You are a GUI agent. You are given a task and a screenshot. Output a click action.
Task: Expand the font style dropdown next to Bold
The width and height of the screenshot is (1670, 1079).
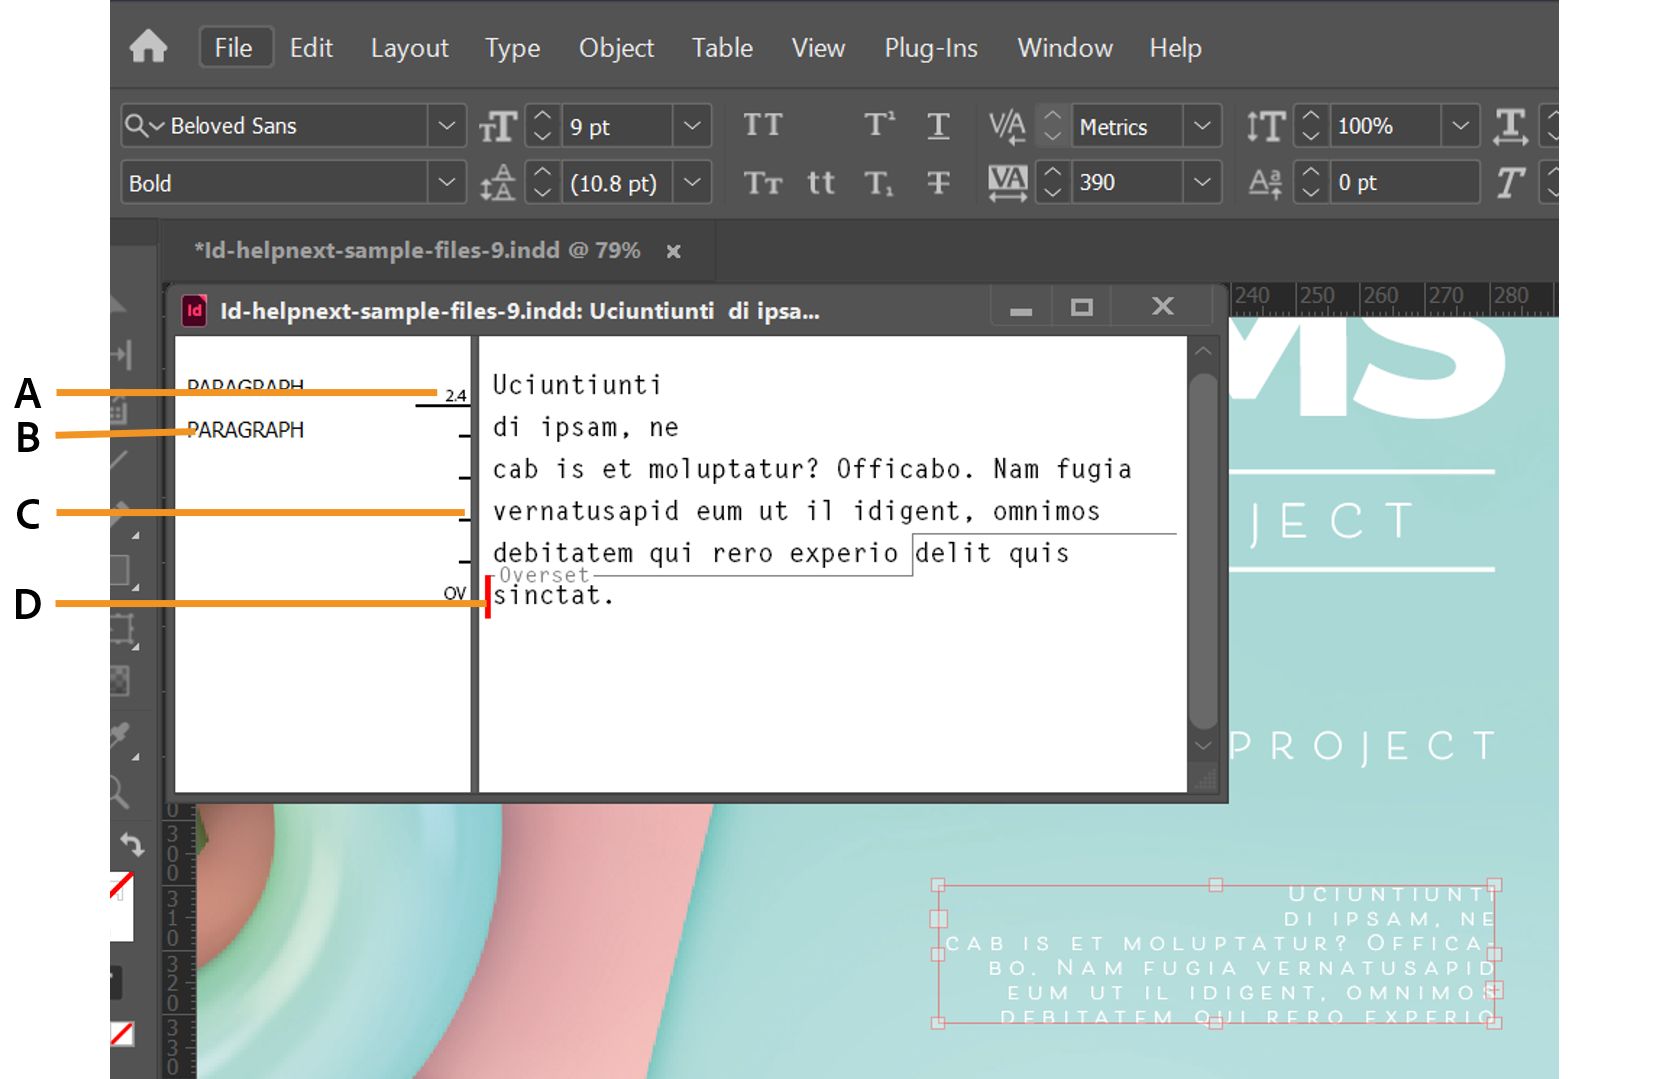447,183
